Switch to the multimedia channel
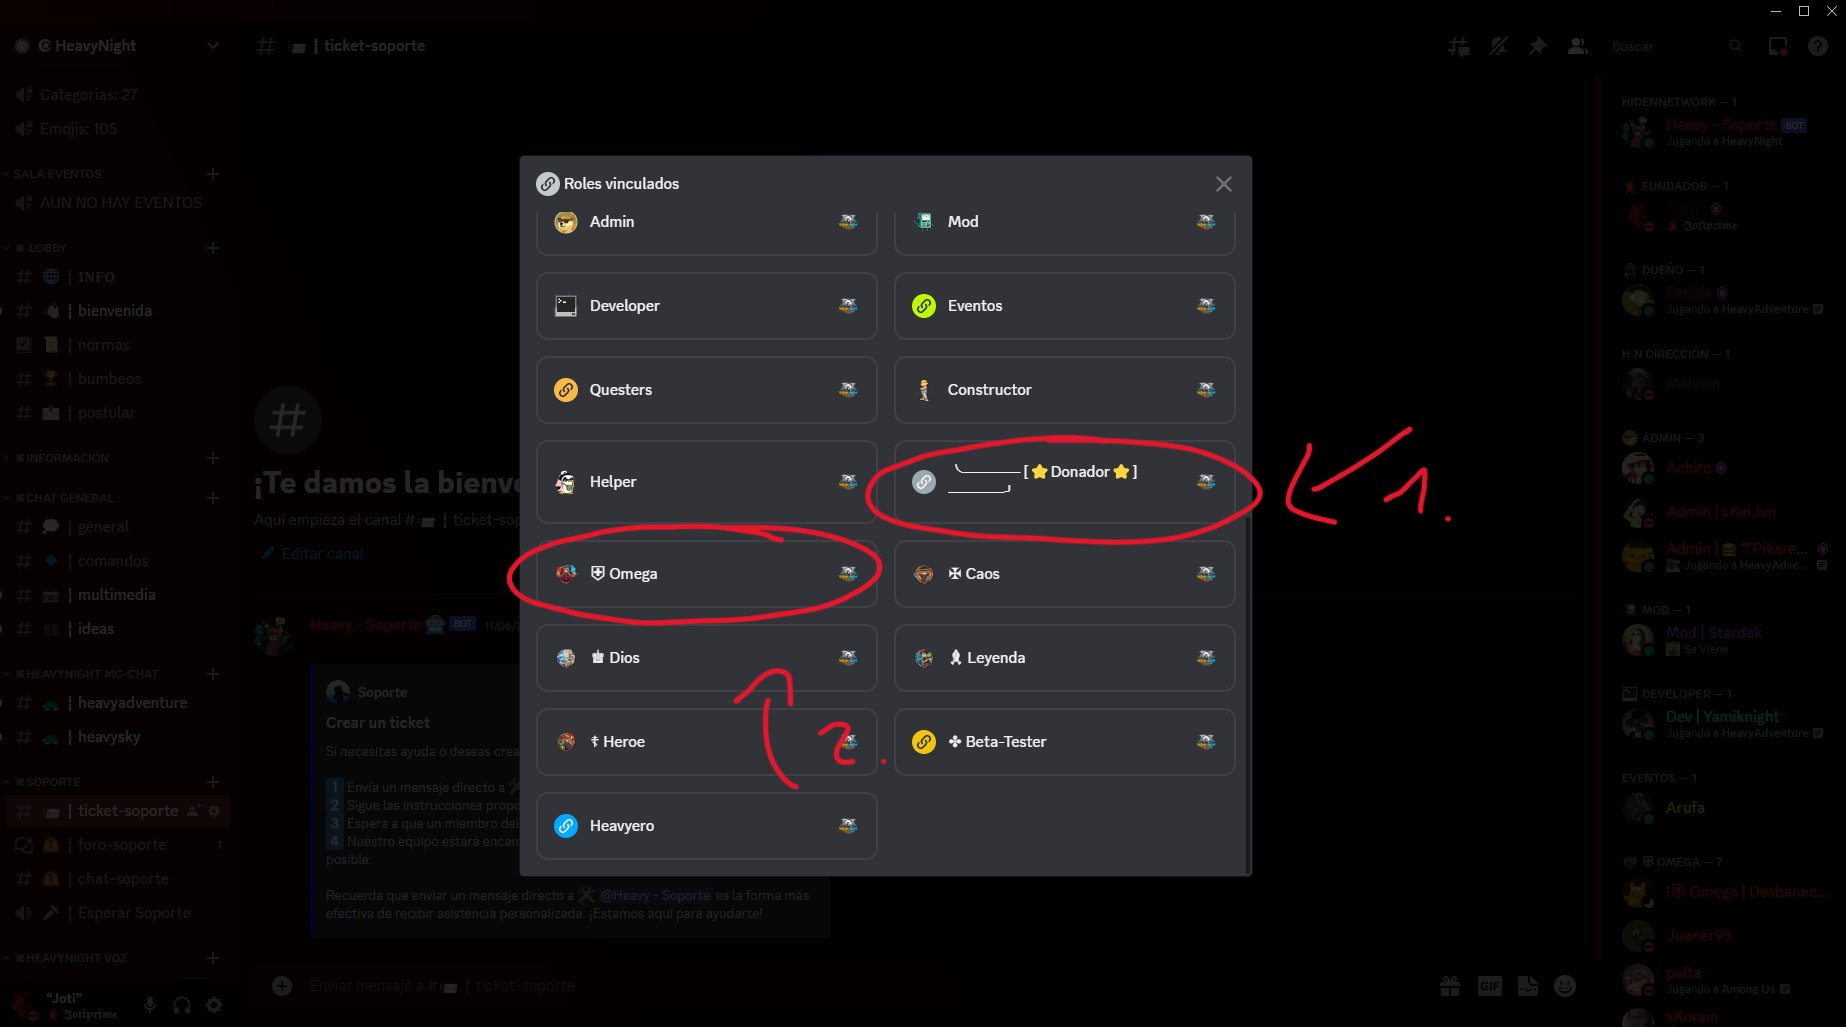1846x1027 pixels. click(116, 595)
